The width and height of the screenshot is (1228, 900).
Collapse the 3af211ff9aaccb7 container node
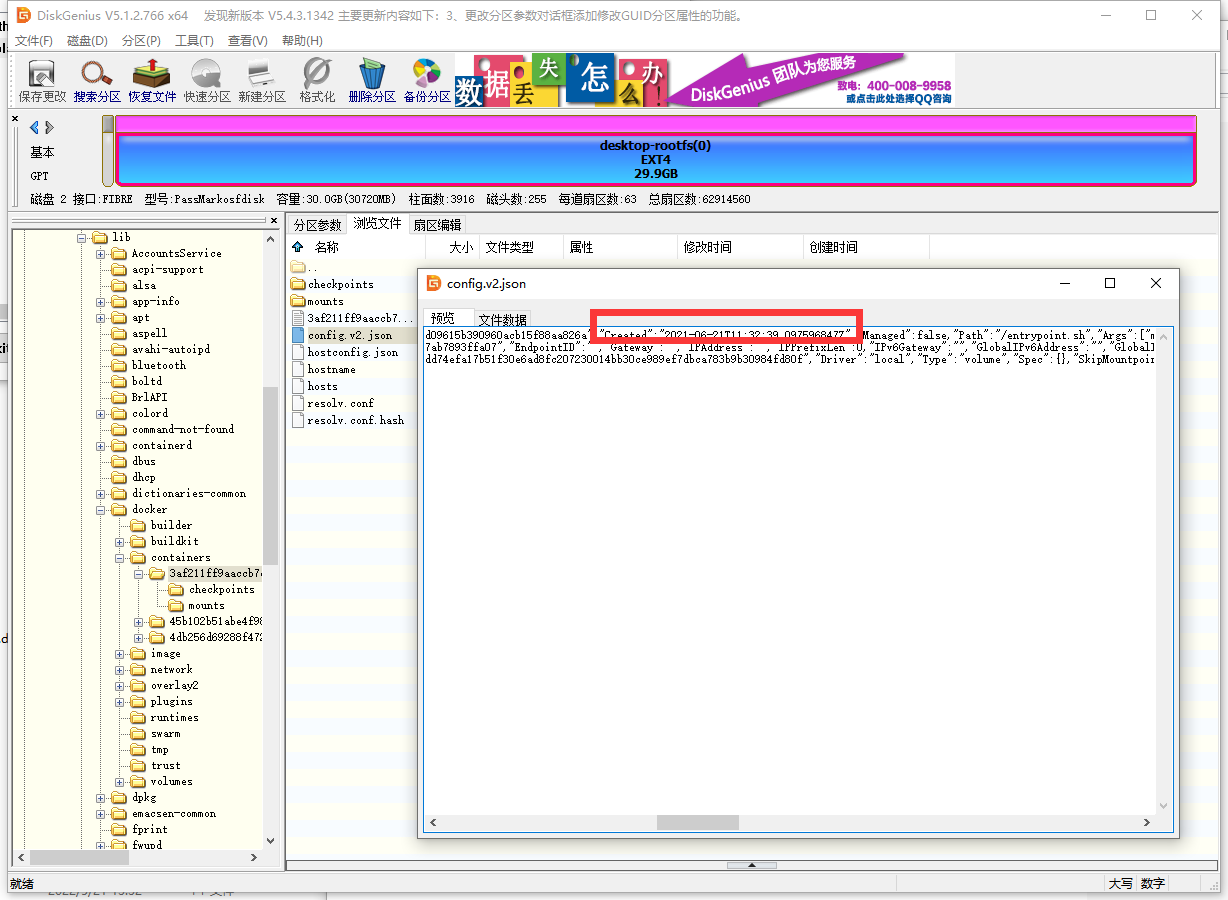pyautogui.click(x=138, y=573)
